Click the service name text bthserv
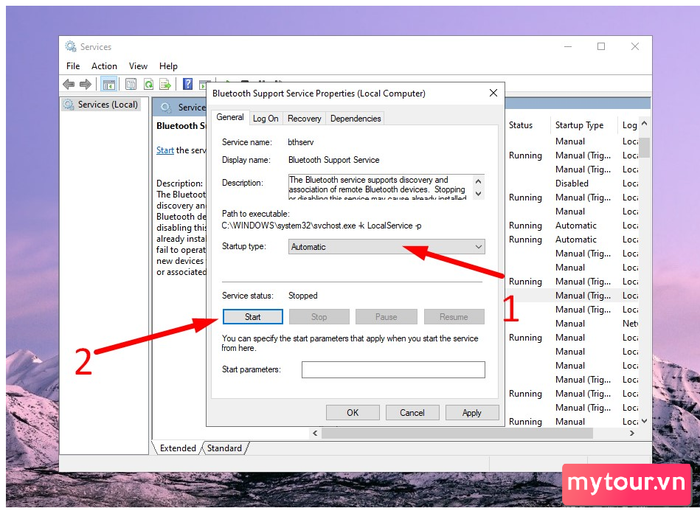Screen dimensions: 700x516 click(300, 142)
